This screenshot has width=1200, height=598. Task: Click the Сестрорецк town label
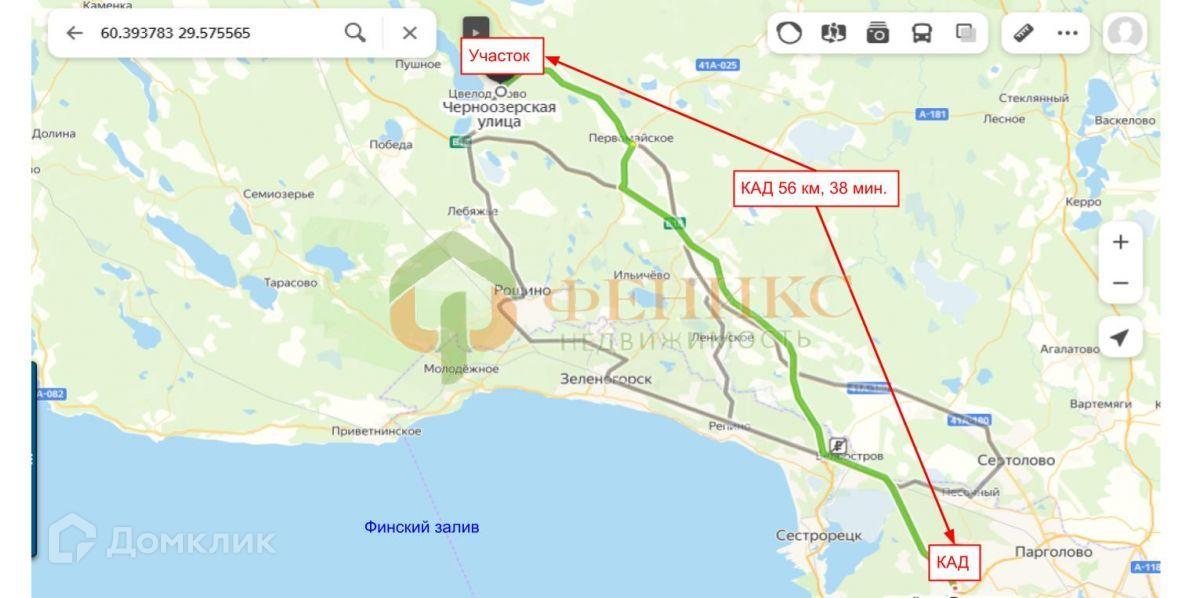coord(819,536)
